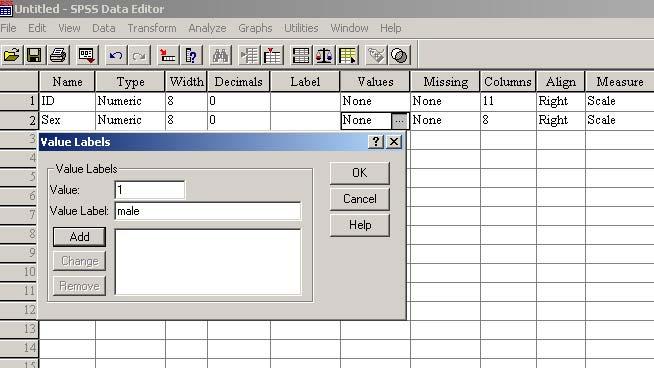Click the Sex variable name cell

click(x=67, y=121)
